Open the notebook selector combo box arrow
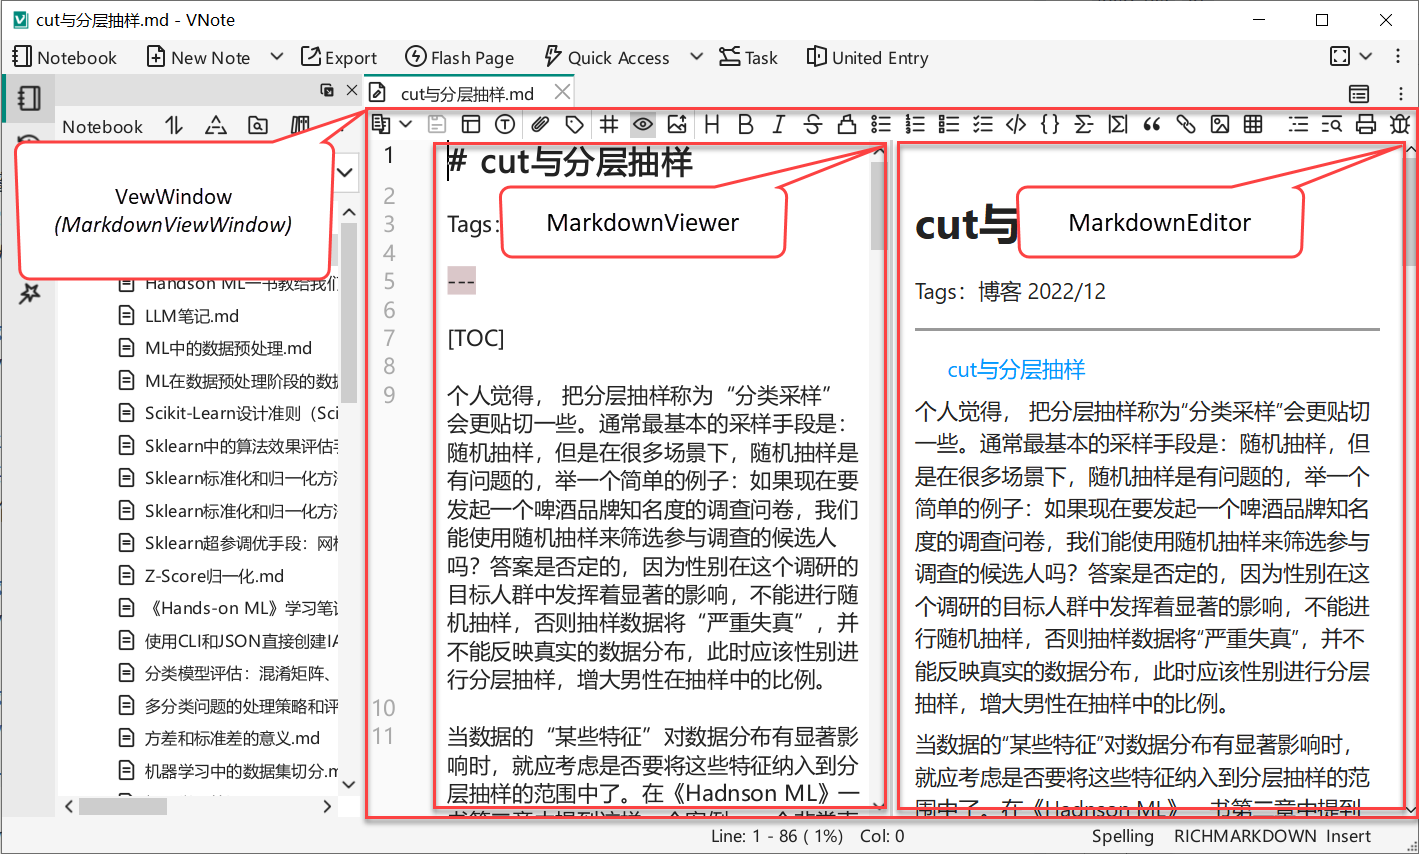Screen dimensions: 1419x854 pyautogui.click(x=345, y=172)
